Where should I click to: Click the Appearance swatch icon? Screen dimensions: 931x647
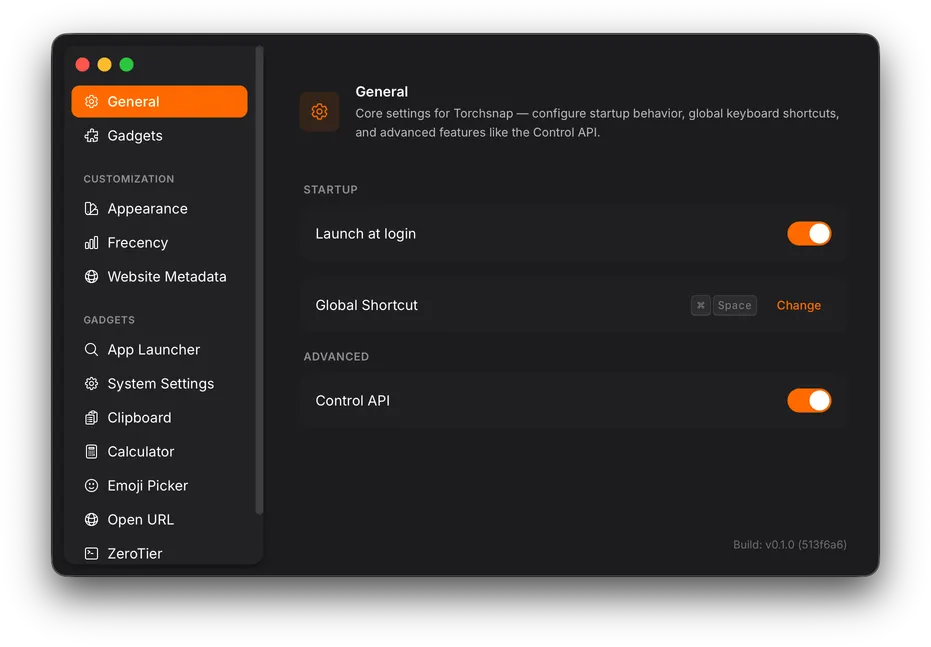pyautogui.click(x=91, y=209)
